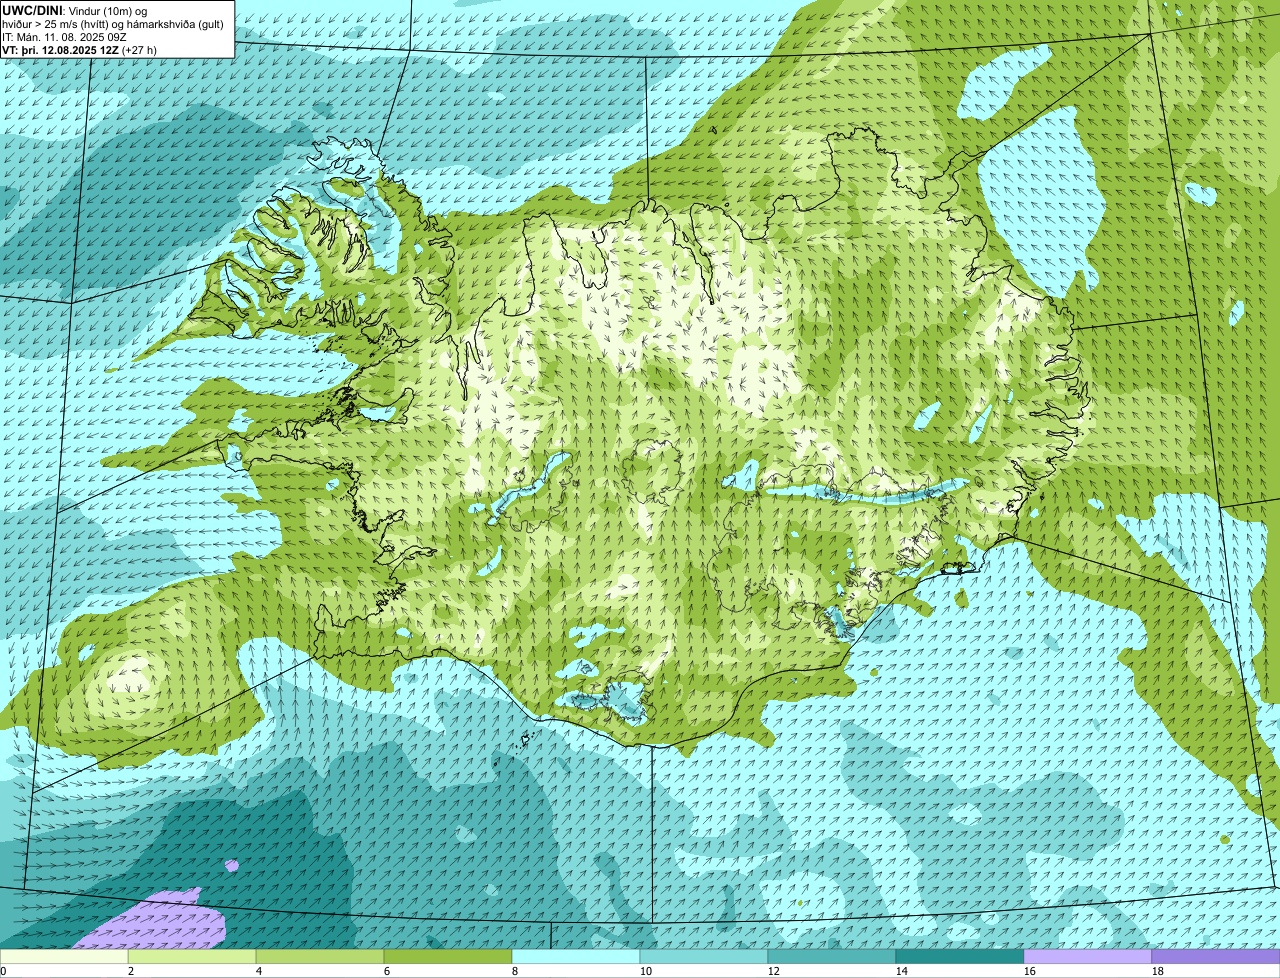
Task: Click the scale label '16'
Action: click(1030, 971)
